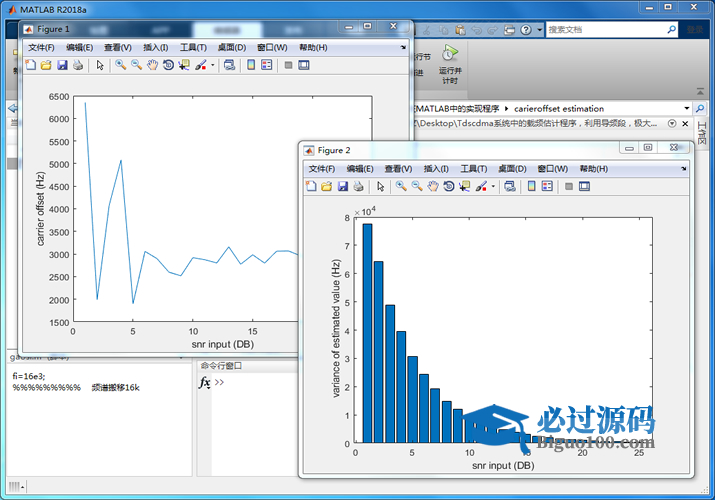Click Link Plot icon in Figure 1
Screen dimensions: 715x500
pos(229,65)
